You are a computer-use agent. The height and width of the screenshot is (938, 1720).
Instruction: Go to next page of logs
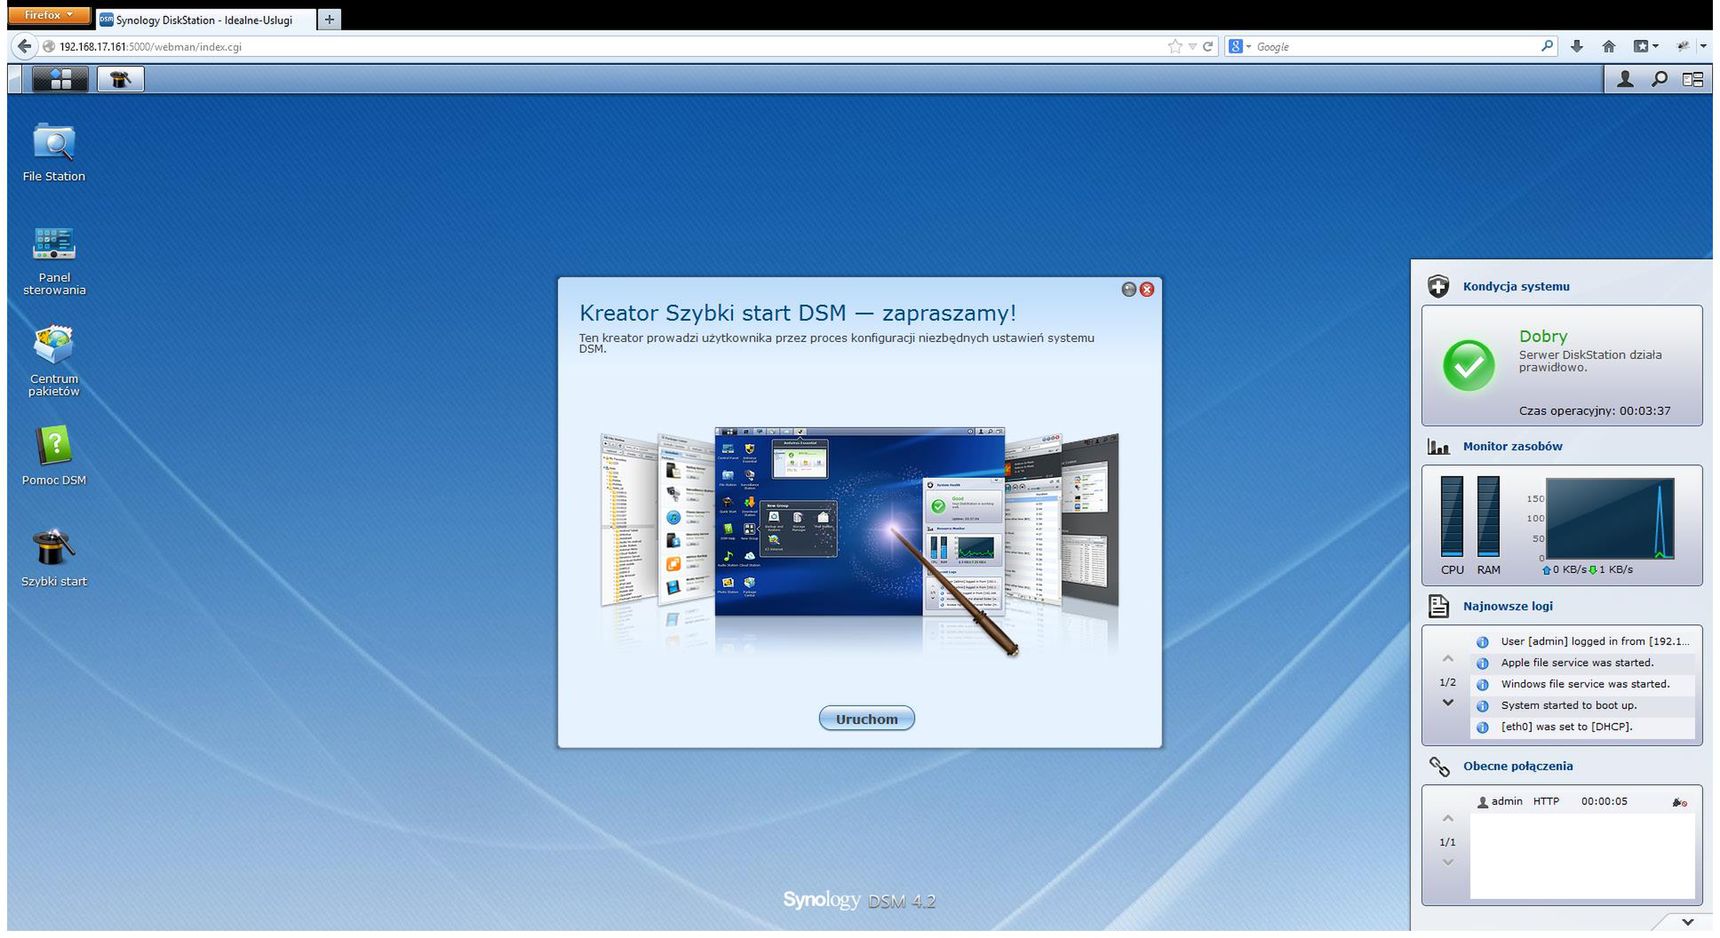(1447, 703)
